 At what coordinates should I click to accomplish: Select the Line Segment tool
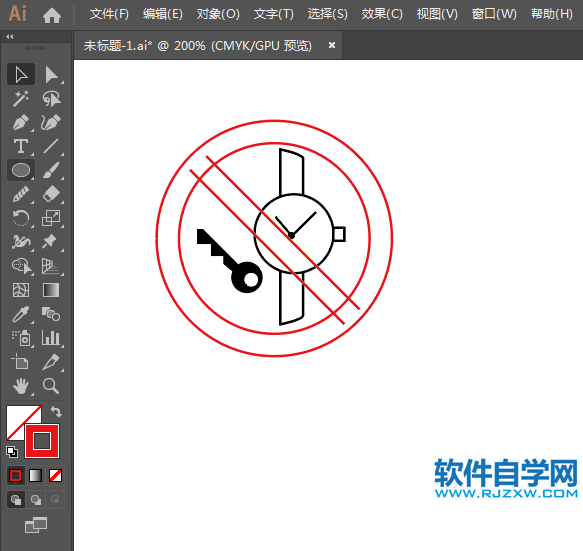pyautogui.click(x=51, y=146)
